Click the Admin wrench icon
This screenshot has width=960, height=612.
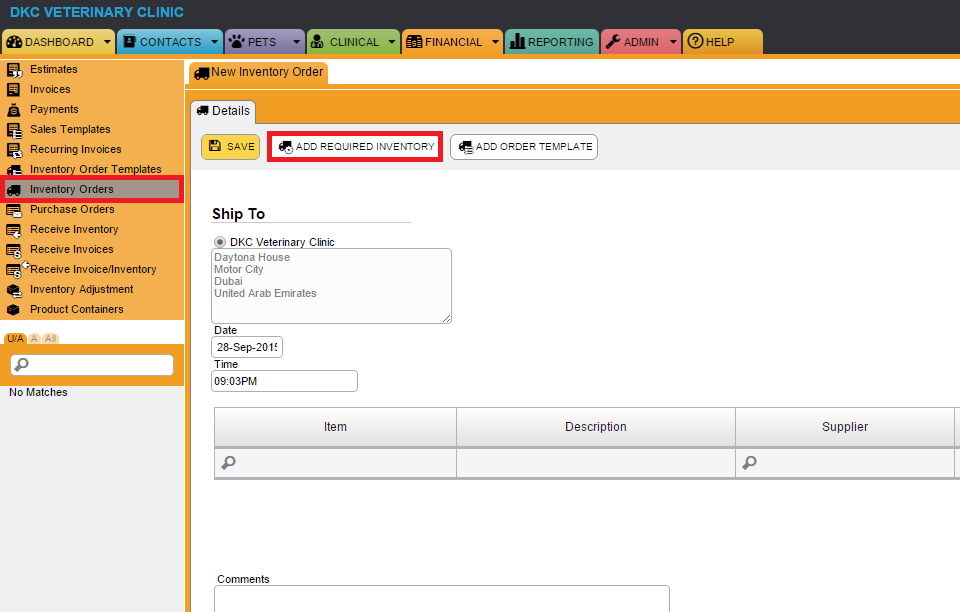tap(613, 42)
